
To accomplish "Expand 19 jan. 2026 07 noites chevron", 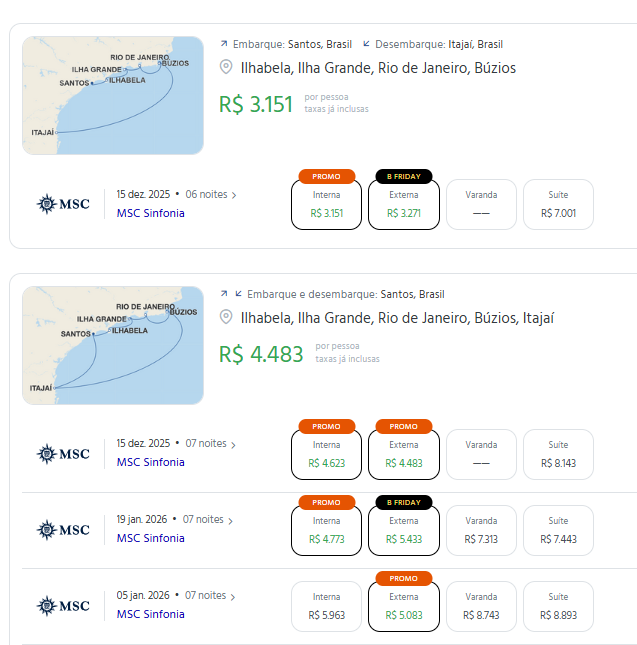I will pos(231,521).
